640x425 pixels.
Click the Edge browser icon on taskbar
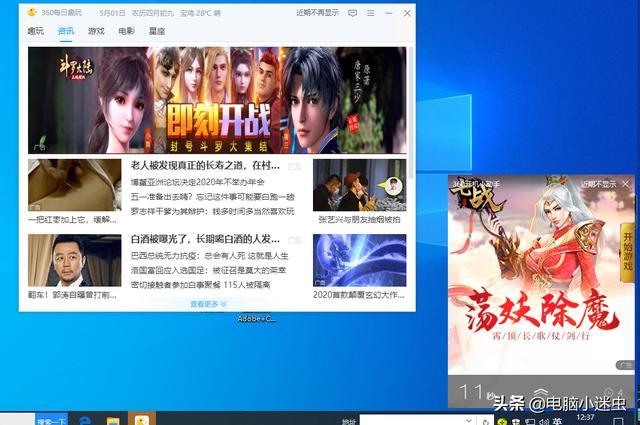point(84,420)
